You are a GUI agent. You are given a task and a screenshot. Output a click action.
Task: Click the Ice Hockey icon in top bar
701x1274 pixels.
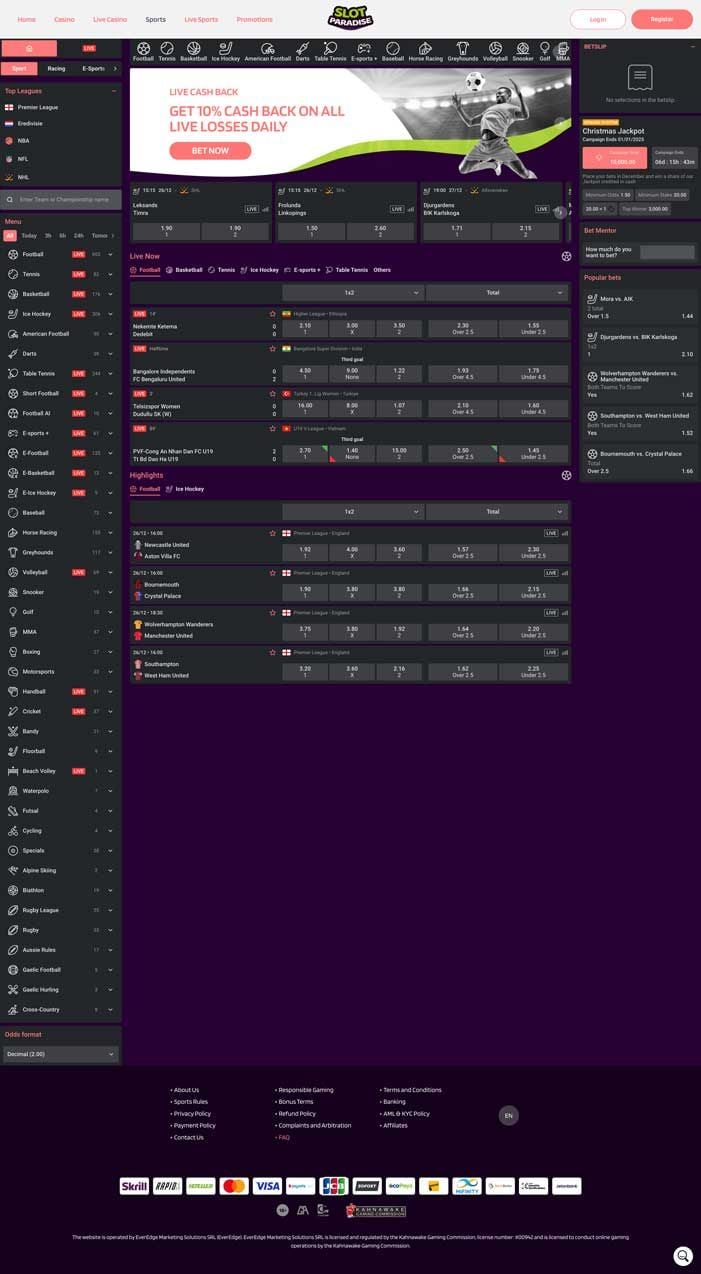[225, 49]
